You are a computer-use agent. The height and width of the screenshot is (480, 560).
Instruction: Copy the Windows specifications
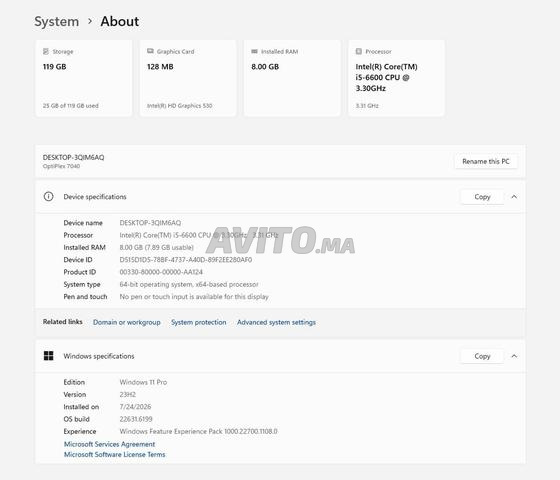(482, 356)
